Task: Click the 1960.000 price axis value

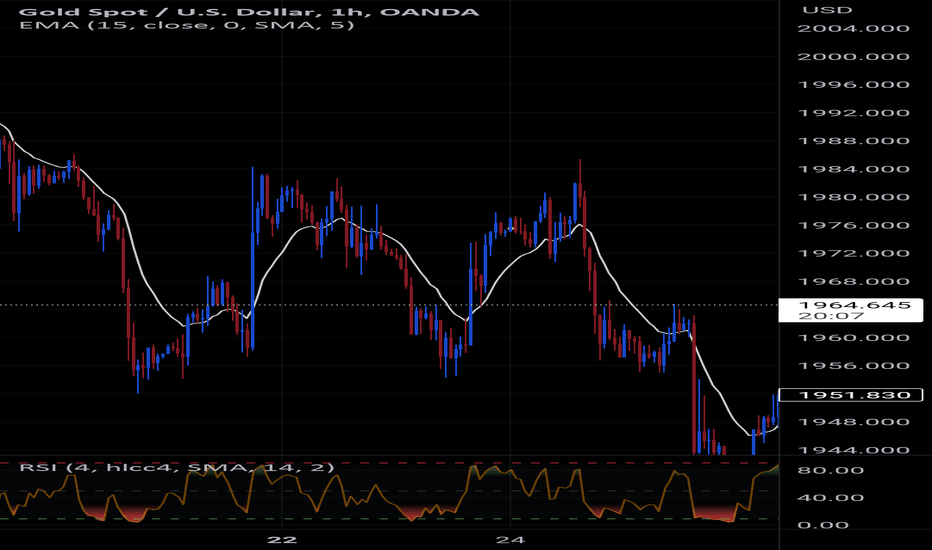Action: 853,338
